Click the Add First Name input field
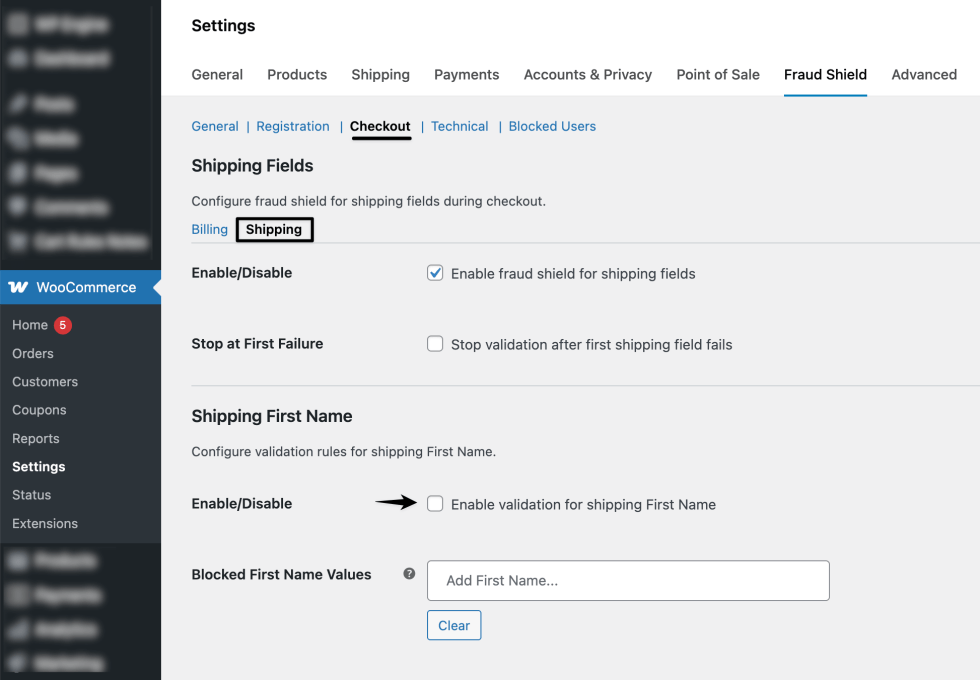The height and width of the screenshot is (680, 980). [627, 580]
